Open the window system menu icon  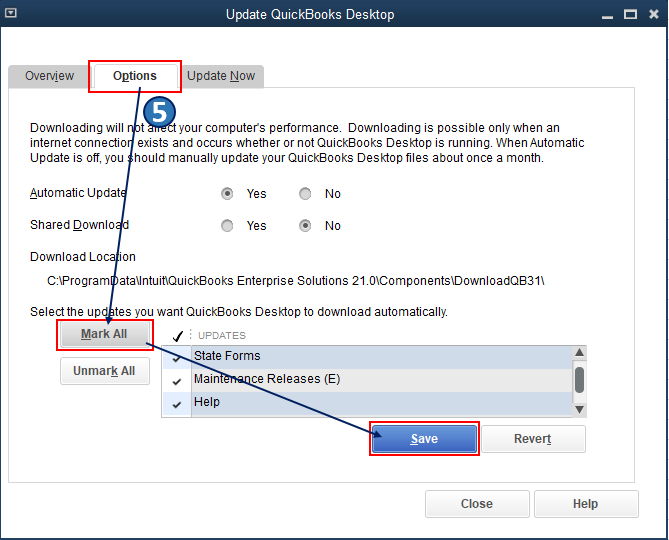(x=11, y=13)
